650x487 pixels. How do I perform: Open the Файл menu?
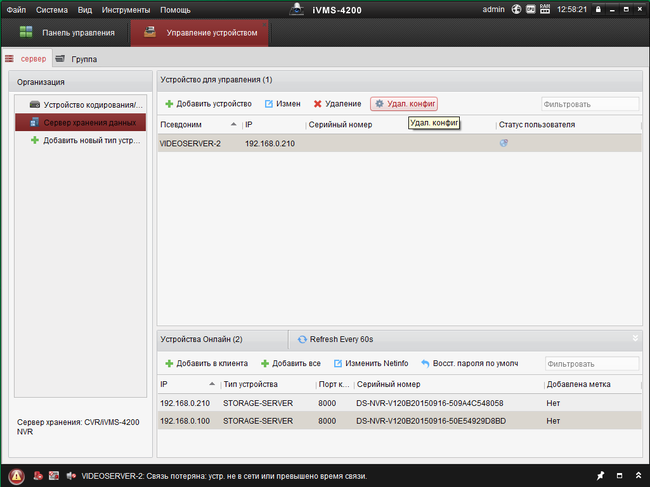pyautogui.click(x=16, y=10)
